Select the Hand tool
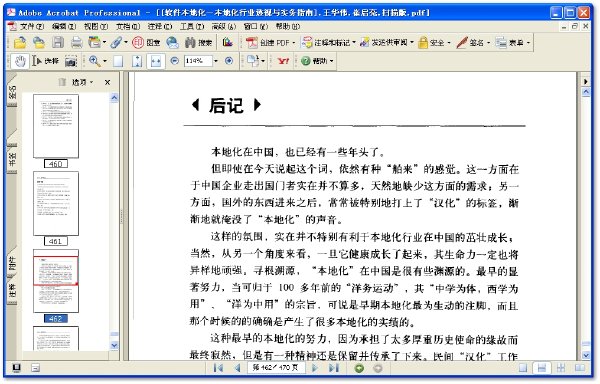Screen dimensions: 600x384 [x=20, y=61]
